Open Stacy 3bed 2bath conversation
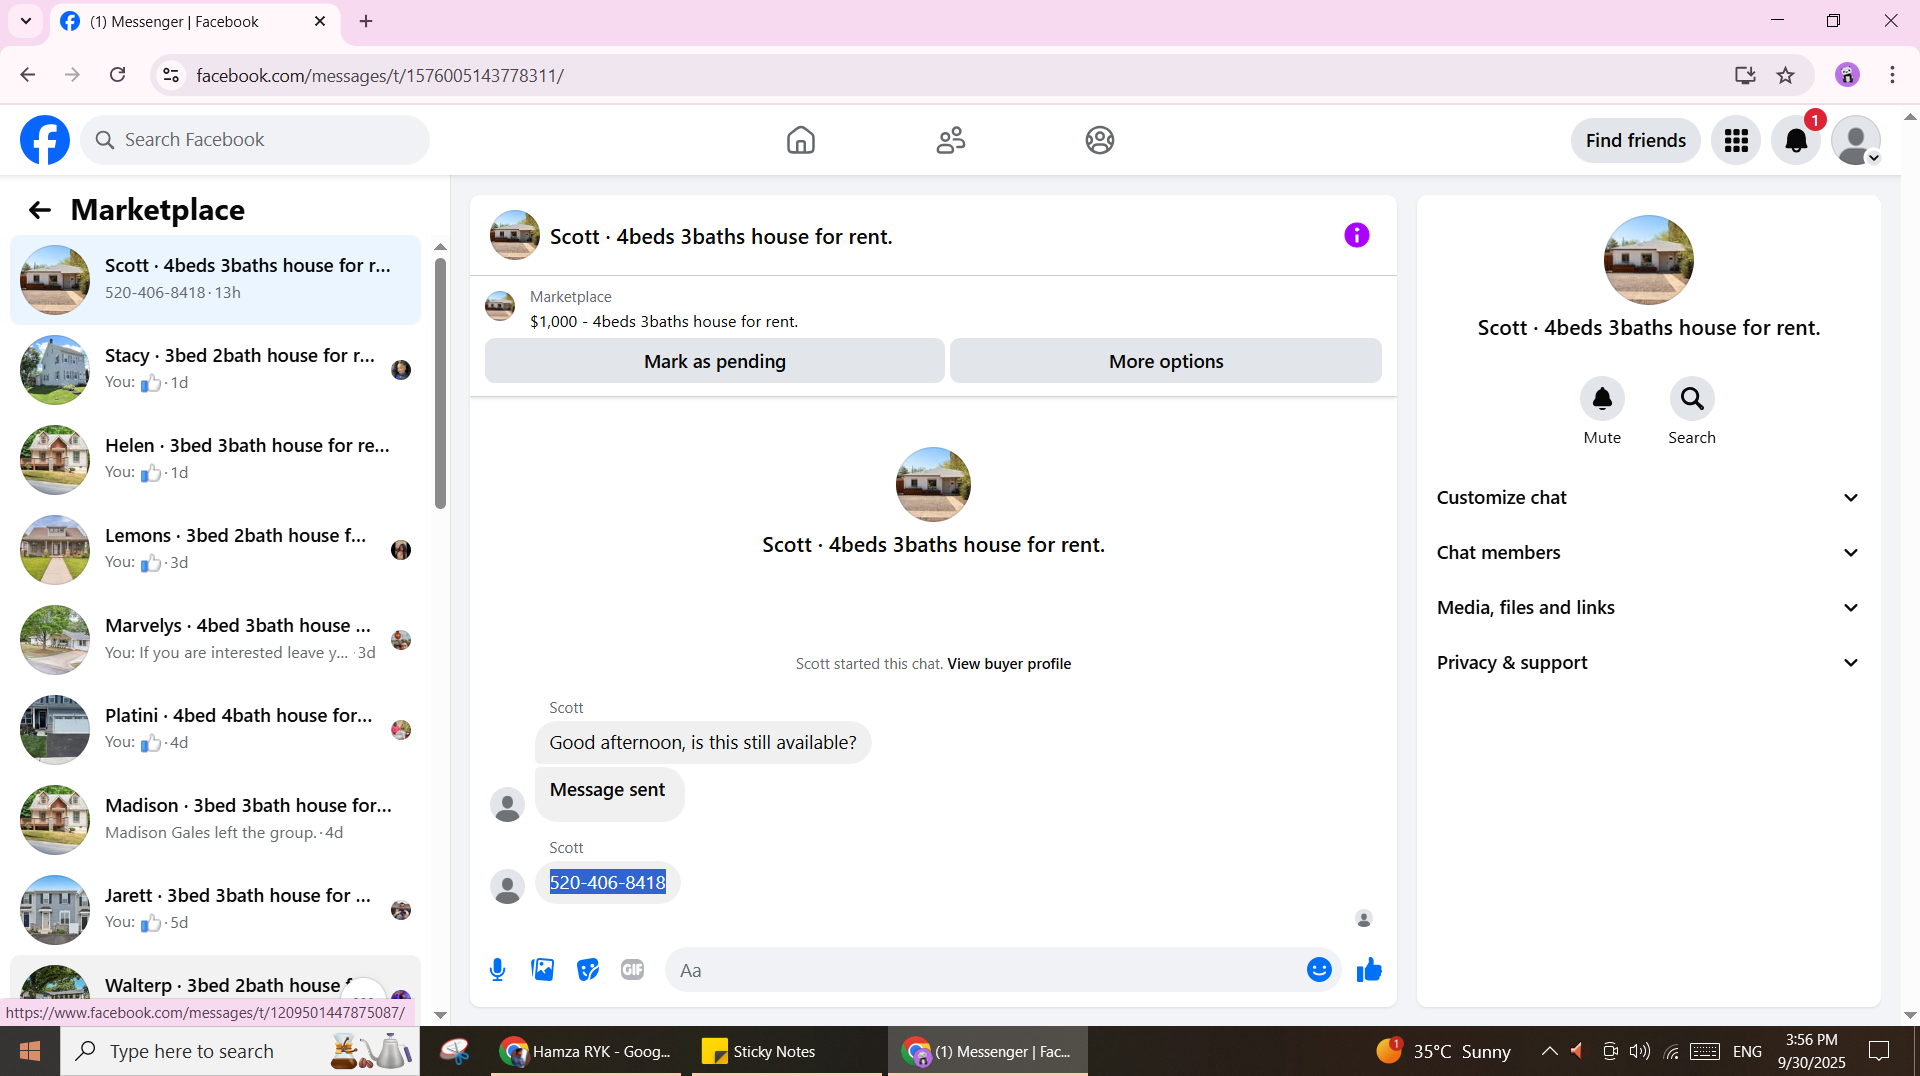1920x1076 pixels. (x=215, y=370)
